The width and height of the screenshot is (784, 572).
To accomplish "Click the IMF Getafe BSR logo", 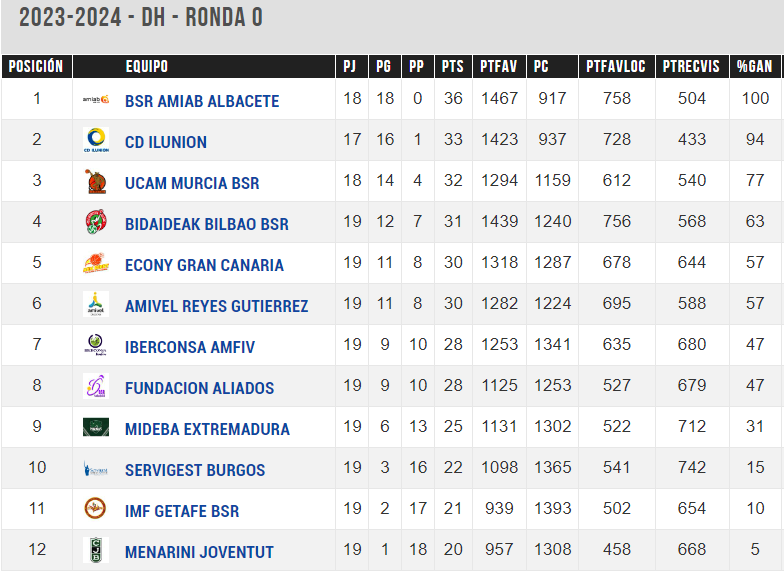I will pos(95,509).
